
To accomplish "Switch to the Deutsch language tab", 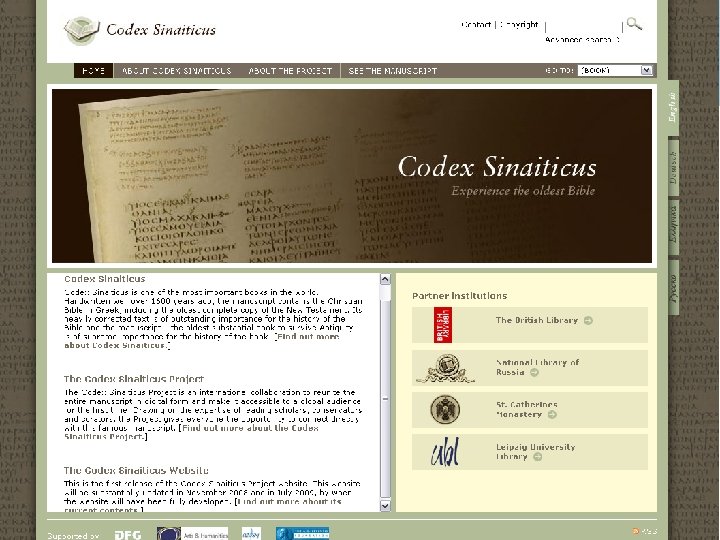I will pos(673,167).
